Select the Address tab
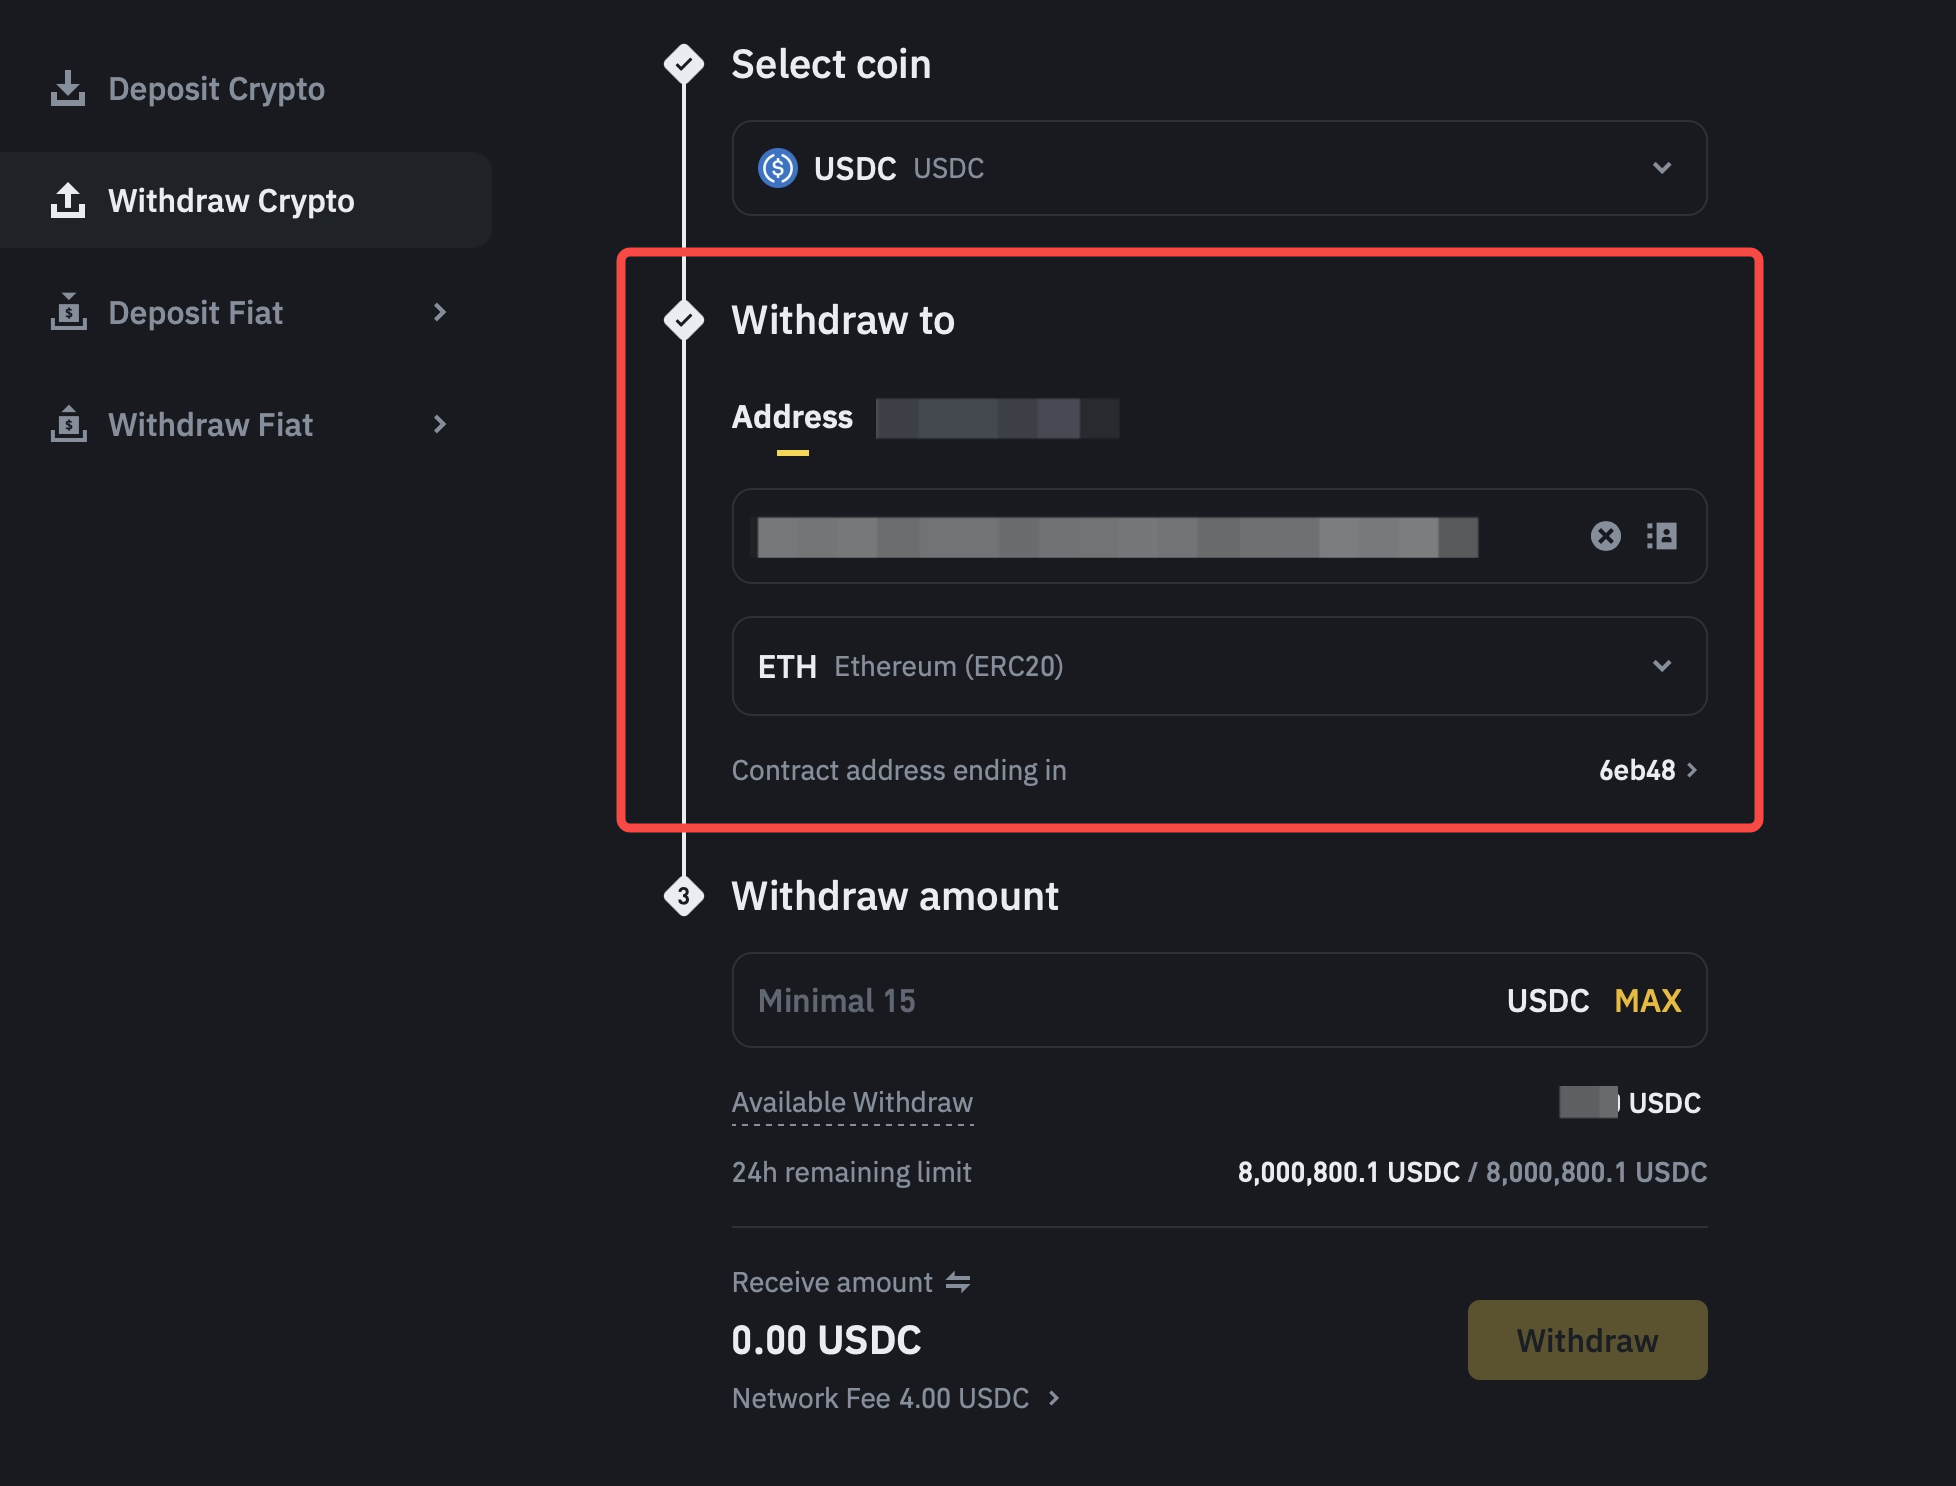The height and width of the screenshot is (1486, 1956). (792, 417)
